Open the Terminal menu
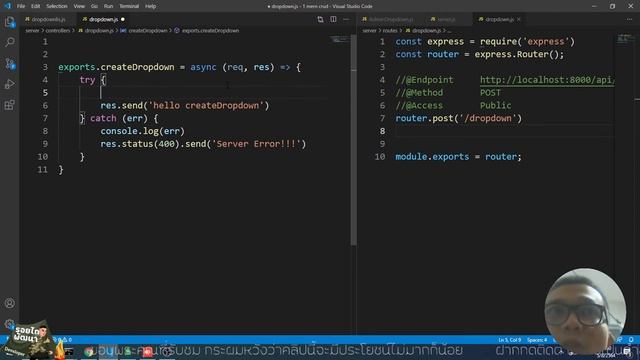Viewport: 640px width, 360px height. (x=129, y=6)
